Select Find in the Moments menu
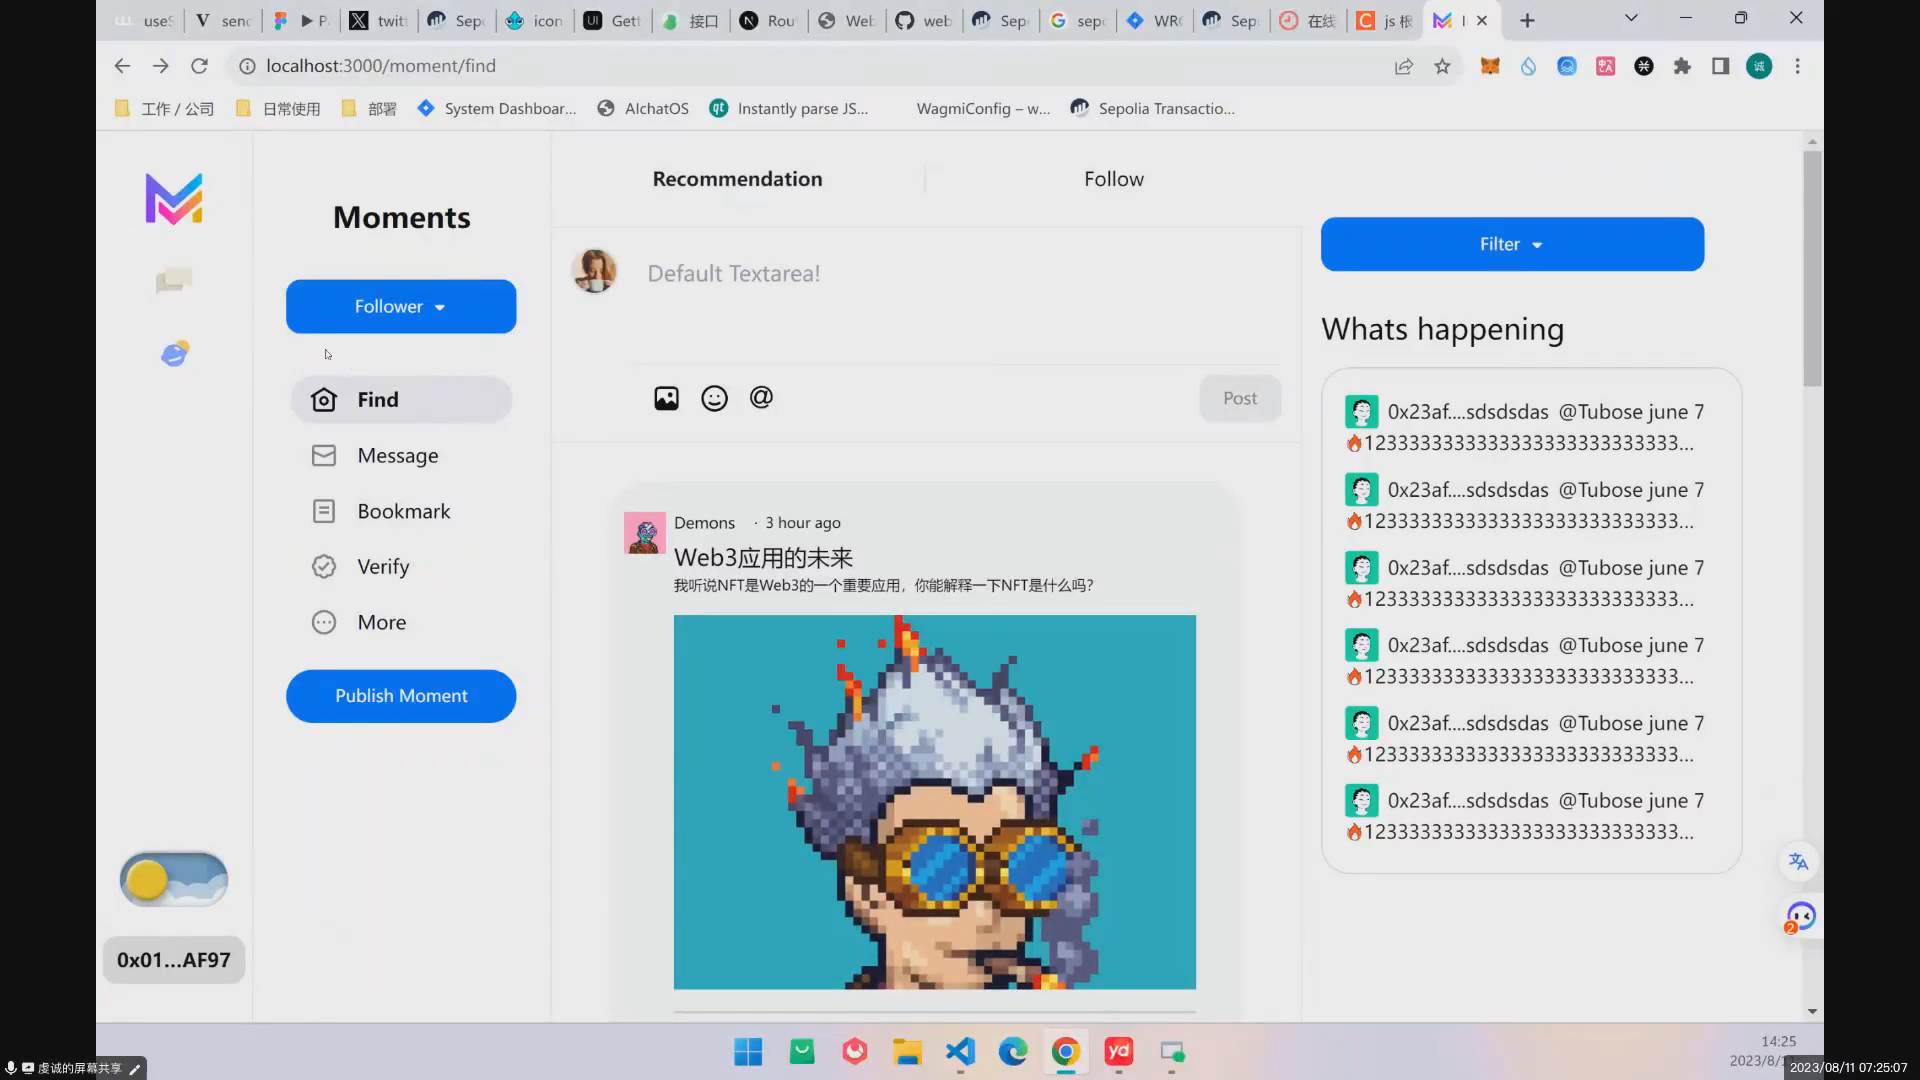1920x1080 pixels. pos(401,400)
